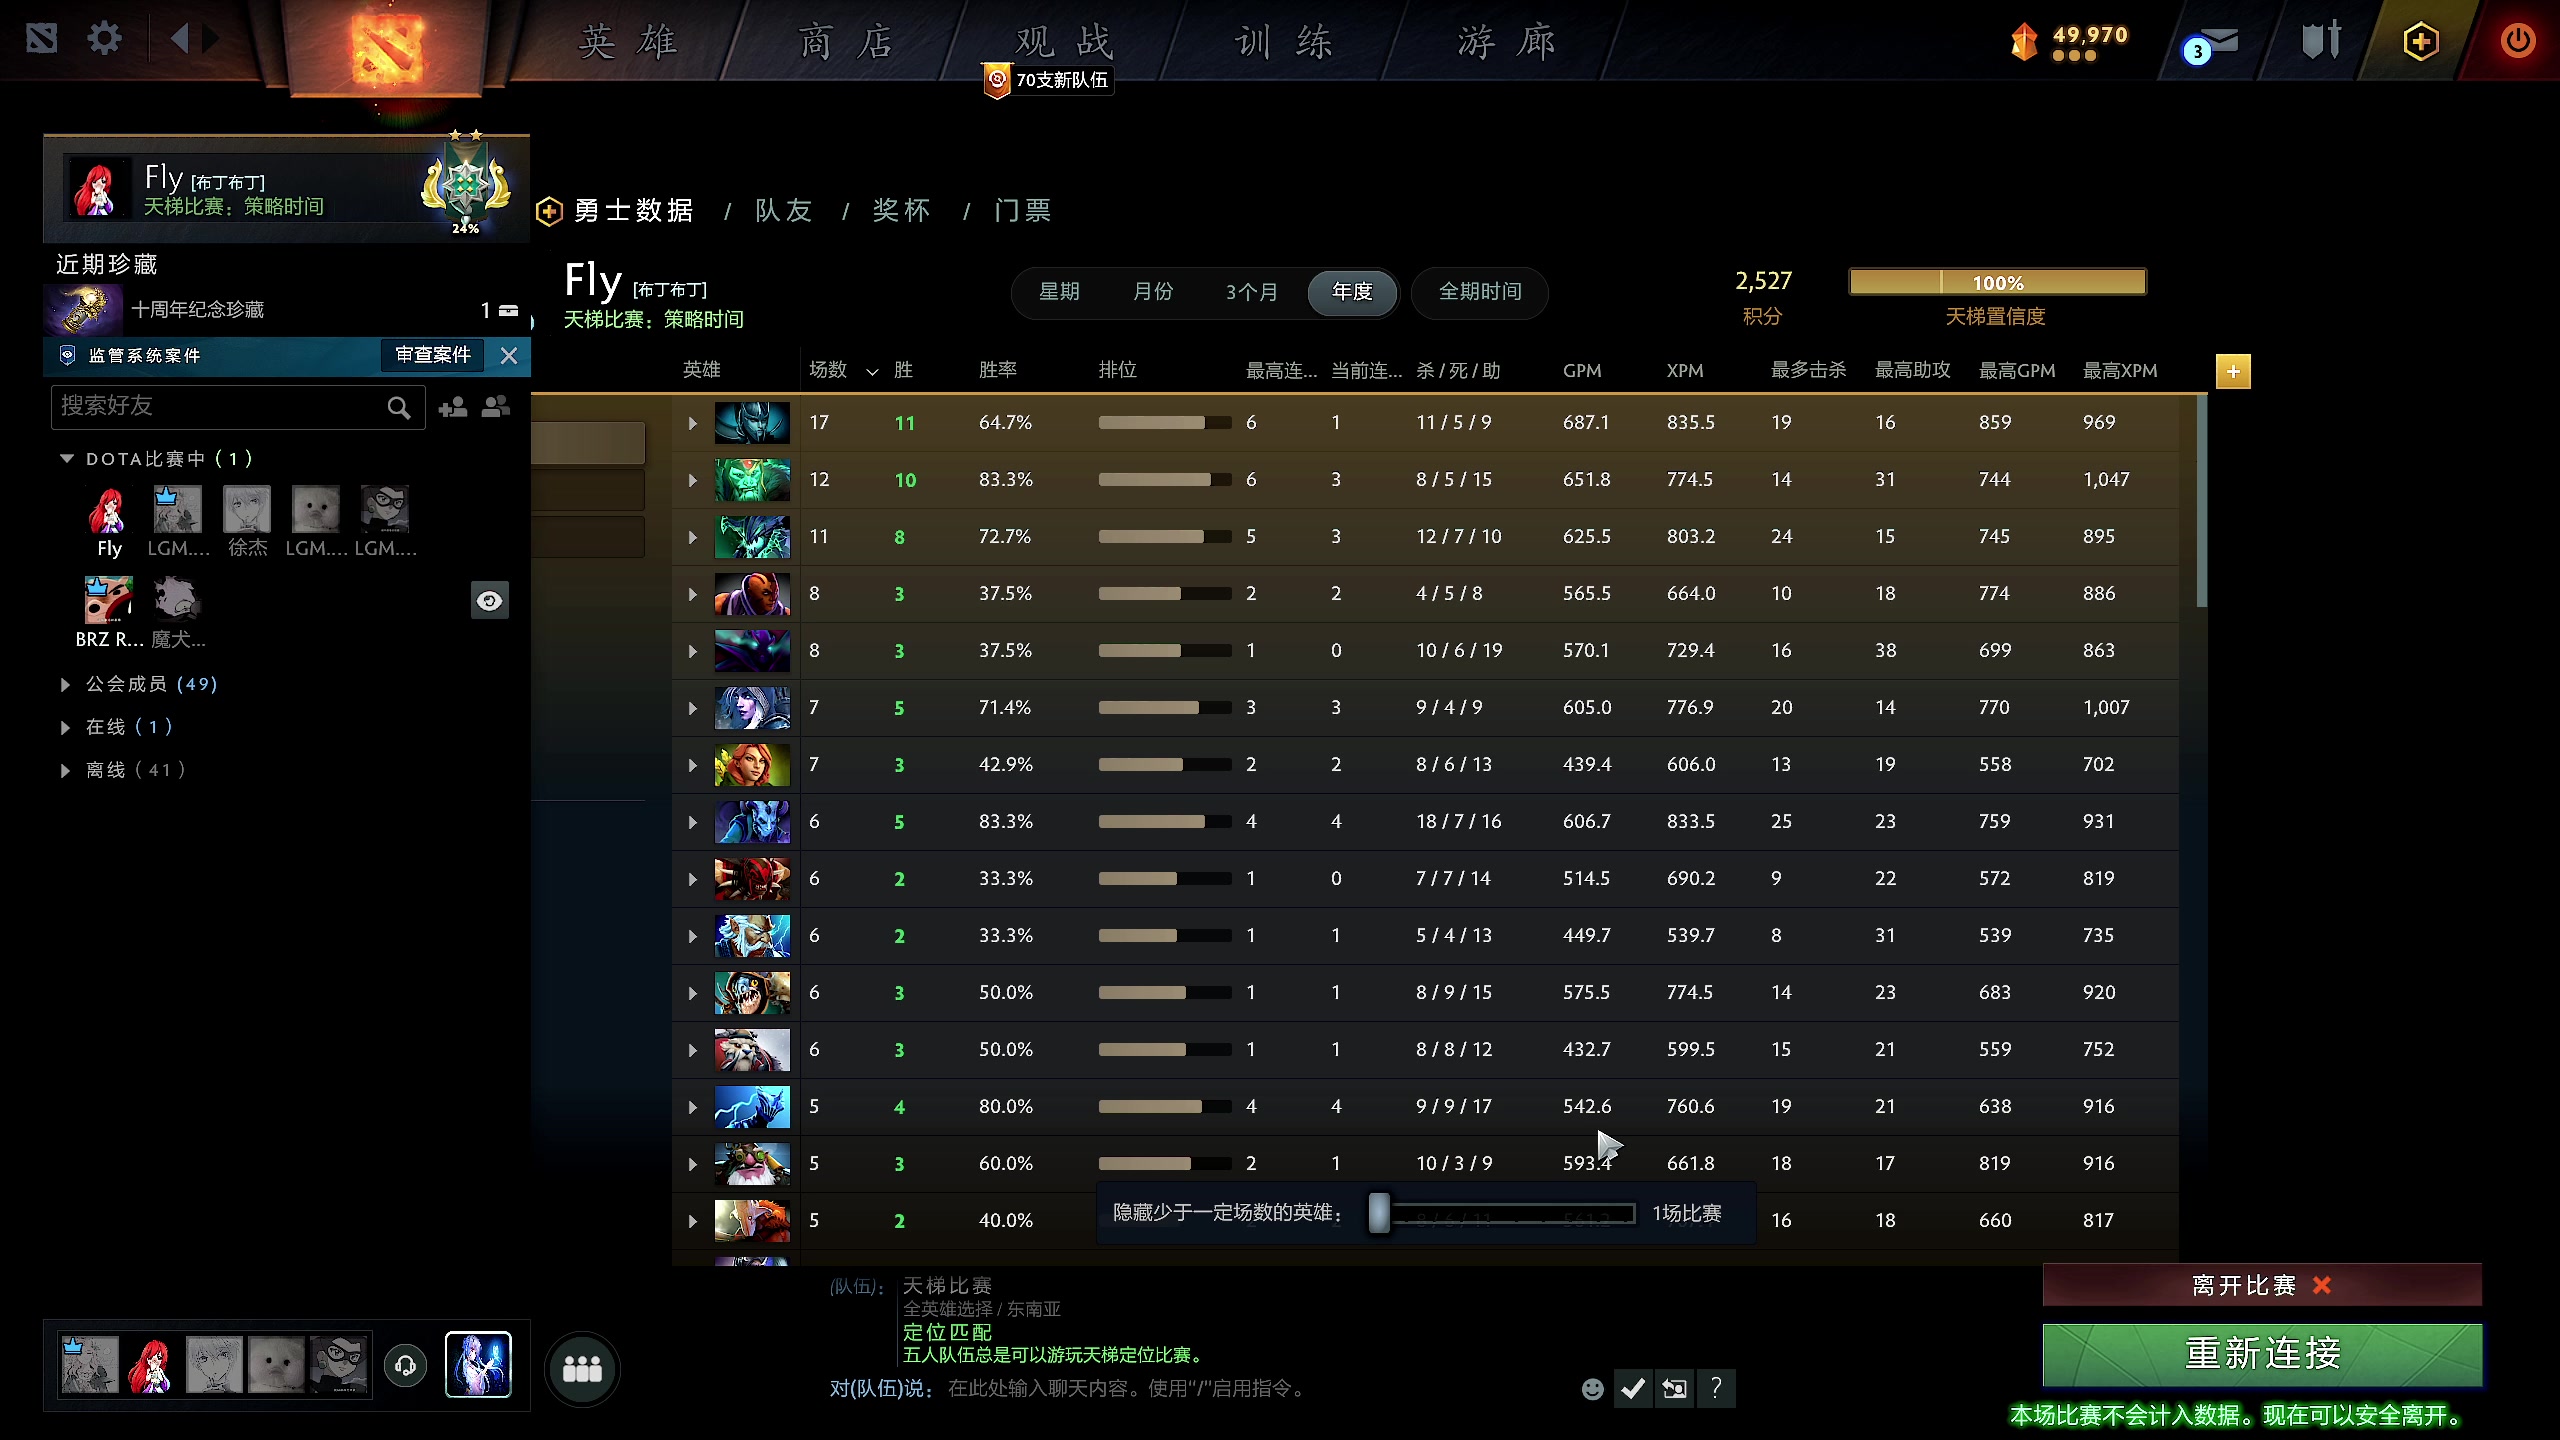Select the 年度 time filter
Screen dimensions: 2560x1440
[1352, 292]
